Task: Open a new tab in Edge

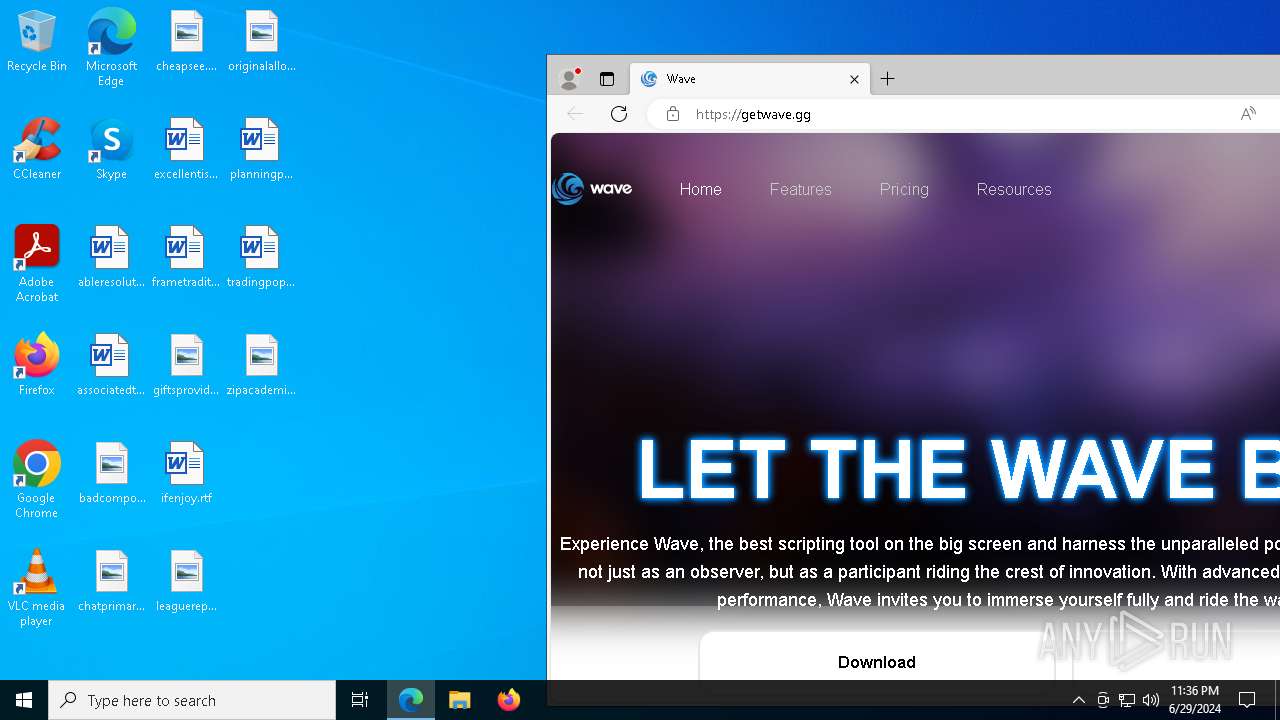Action: (887, 79)
